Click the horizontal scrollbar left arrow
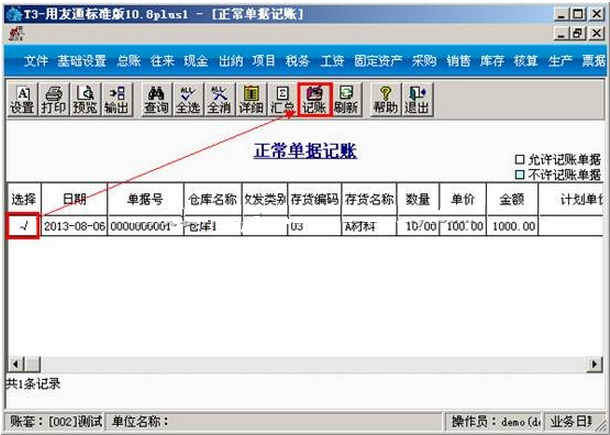 point(13,362)
